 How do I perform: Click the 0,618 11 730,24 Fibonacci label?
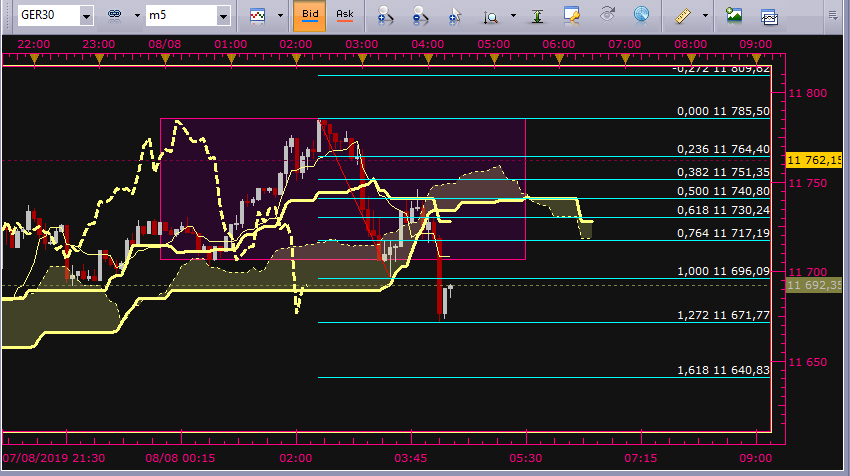click(x=723, y=210)
